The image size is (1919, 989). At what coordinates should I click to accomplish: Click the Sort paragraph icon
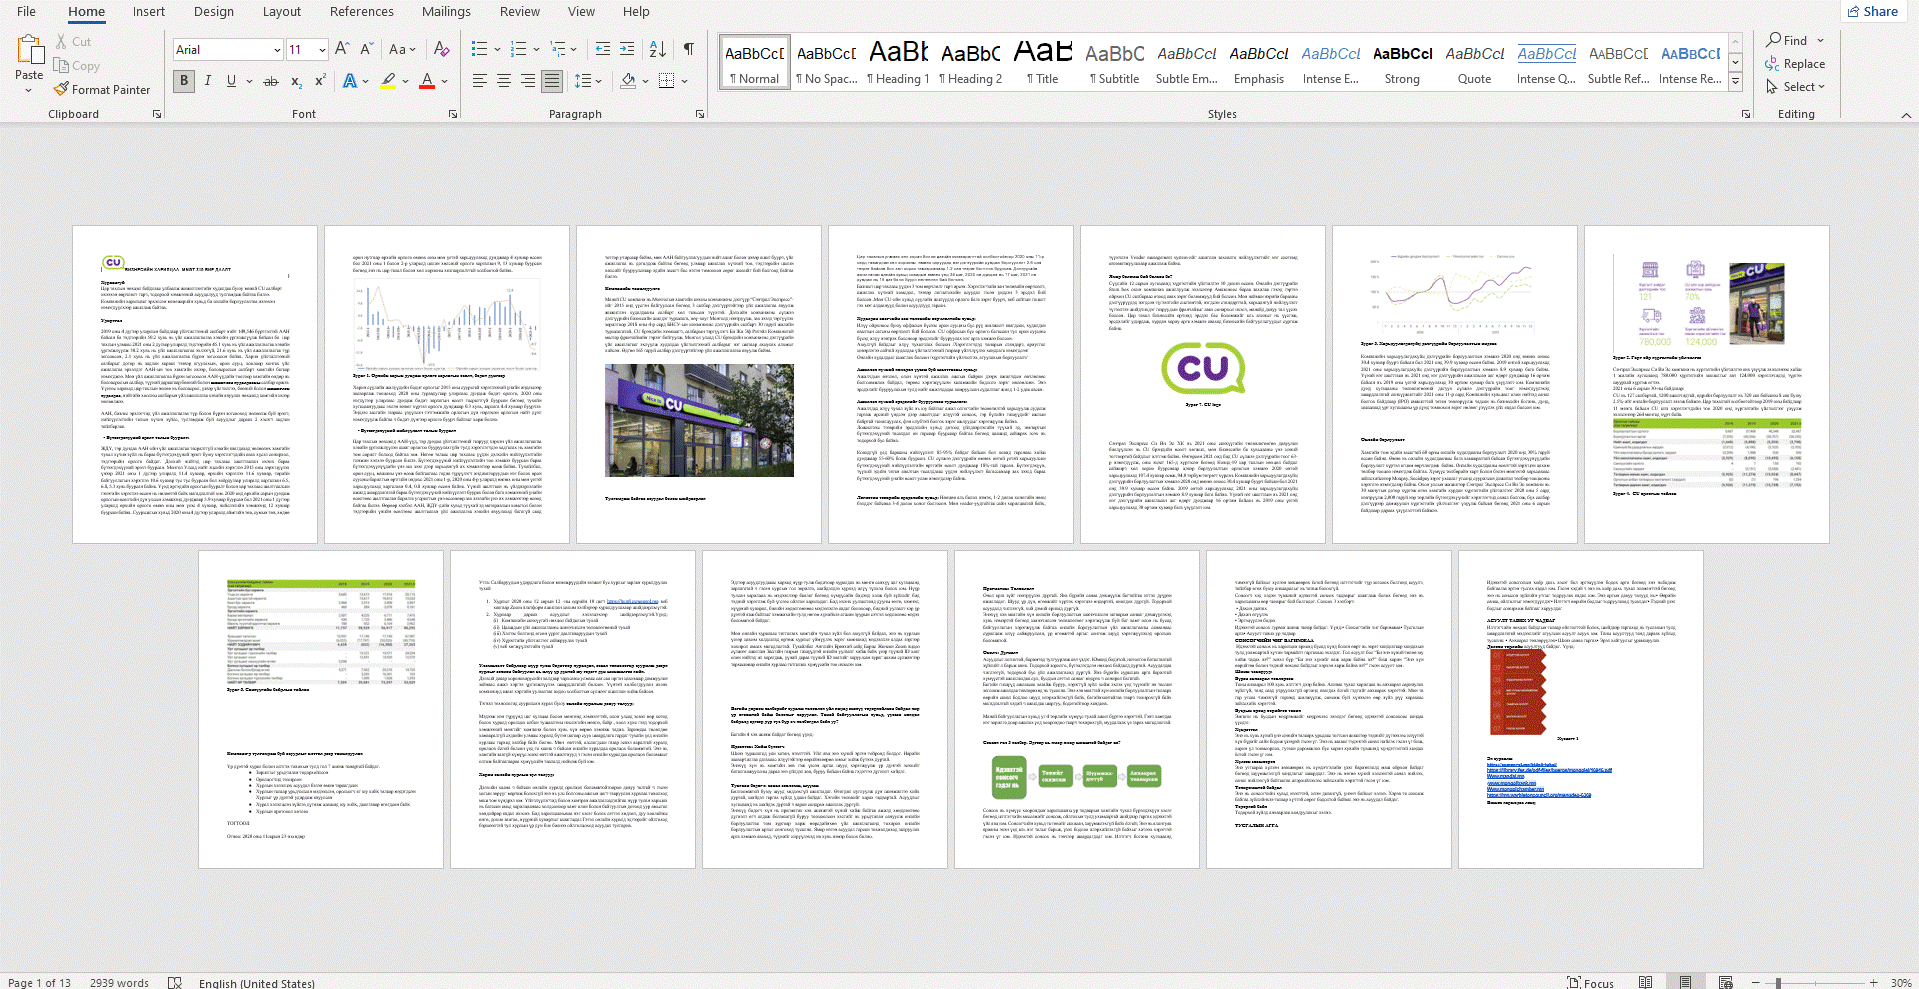click(x=657, y=49)
